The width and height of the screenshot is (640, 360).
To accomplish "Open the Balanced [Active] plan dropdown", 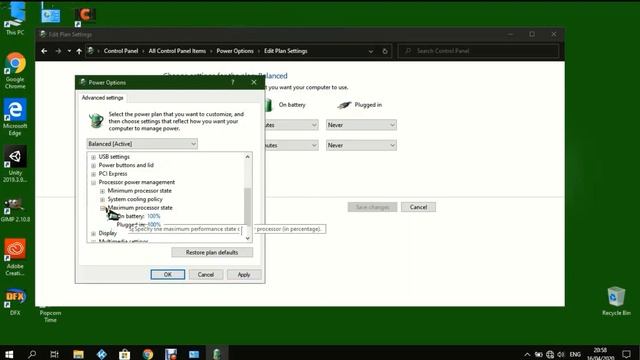I will click(x=142, y=144).
